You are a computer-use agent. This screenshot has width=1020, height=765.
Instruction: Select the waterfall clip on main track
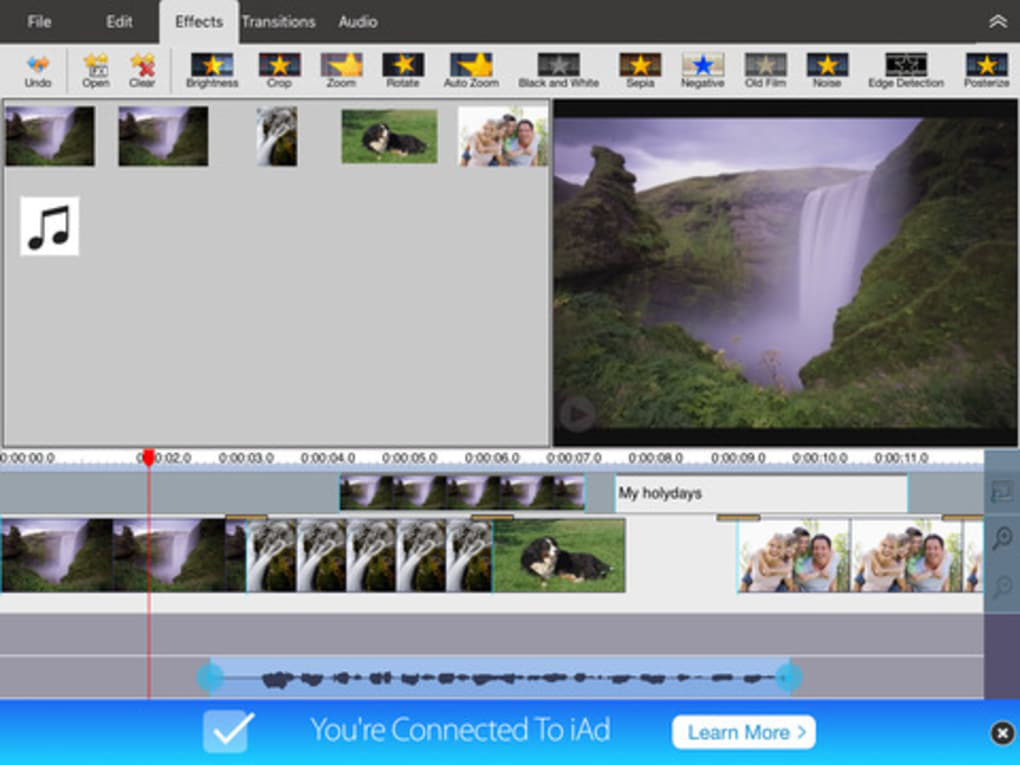pos(124,555)
